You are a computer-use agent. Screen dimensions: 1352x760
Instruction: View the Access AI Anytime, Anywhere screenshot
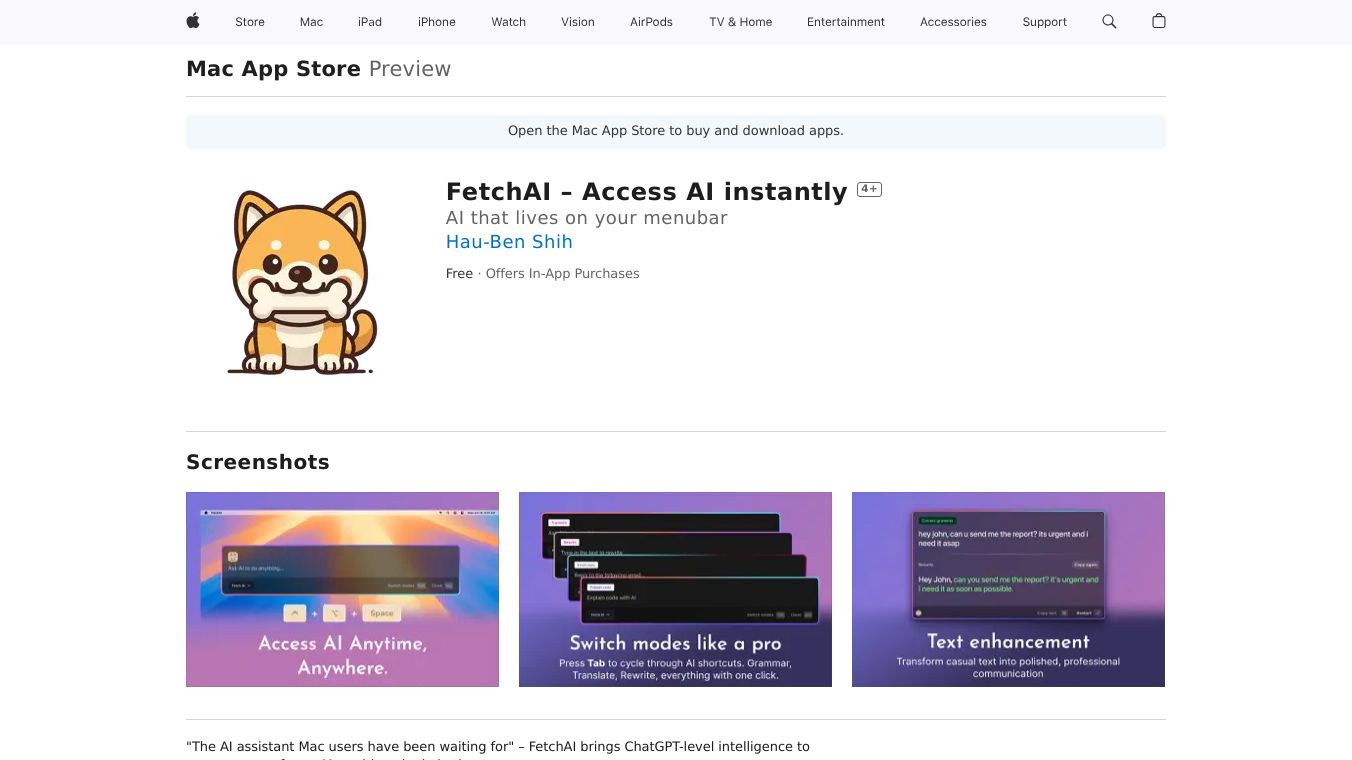[x=342, y=589]
